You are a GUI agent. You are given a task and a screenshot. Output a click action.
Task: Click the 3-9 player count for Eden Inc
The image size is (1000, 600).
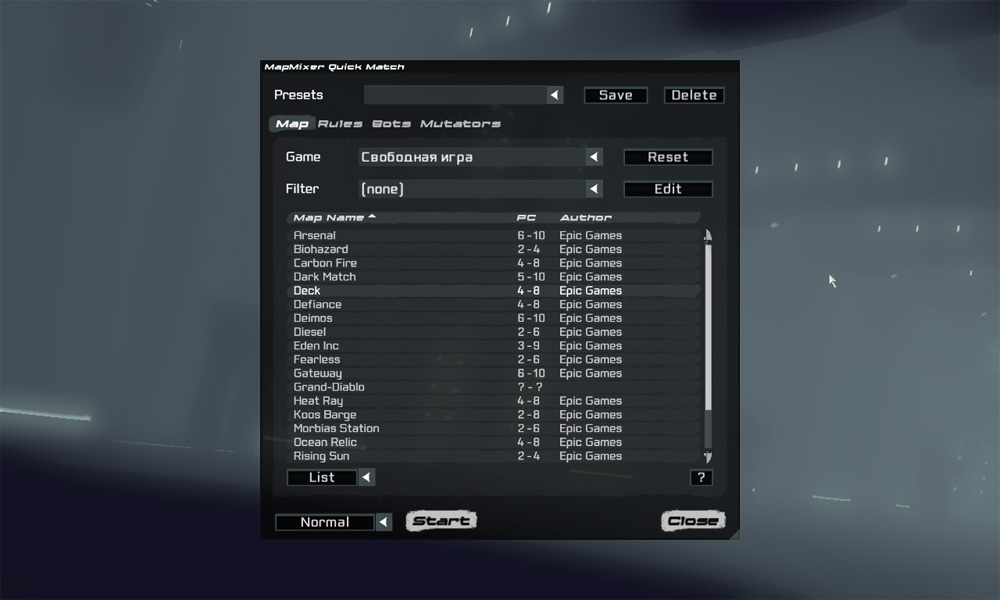529,346
